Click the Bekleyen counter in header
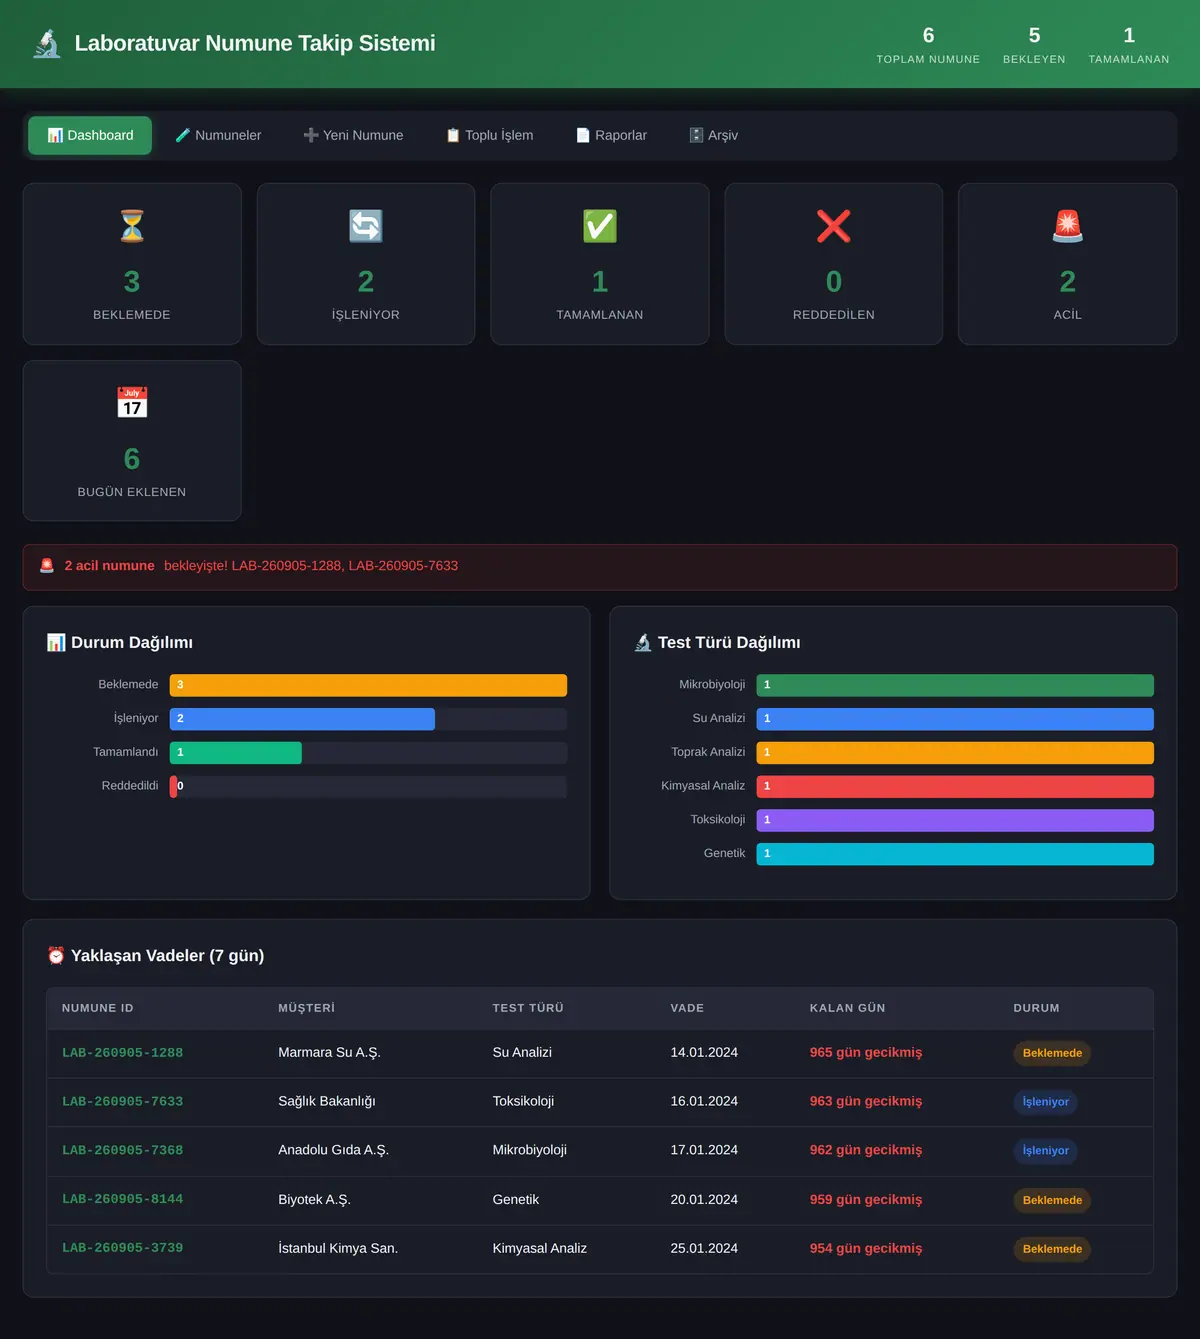Screen dimensions: 1200x1339 coord(1034,45)
